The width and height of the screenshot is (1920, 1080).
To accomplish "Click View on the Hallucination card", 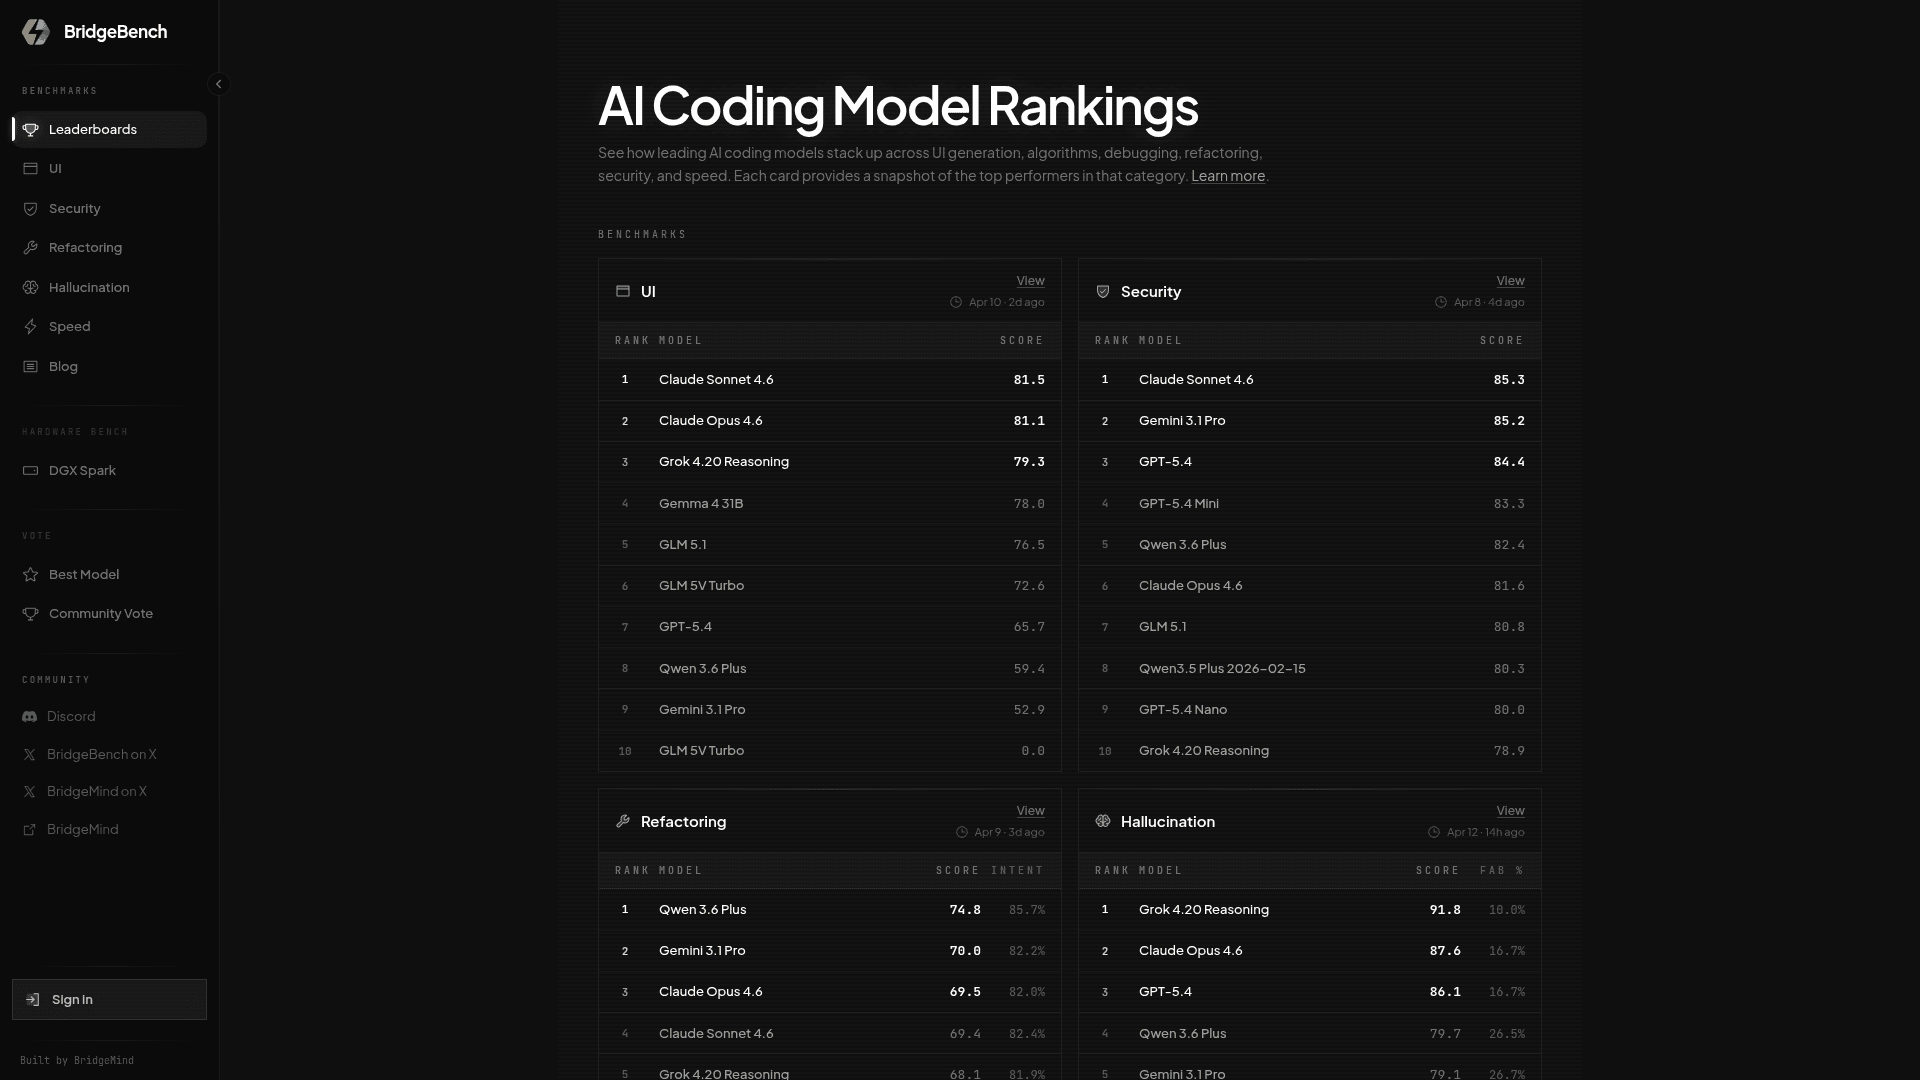I will [1510, 811].
